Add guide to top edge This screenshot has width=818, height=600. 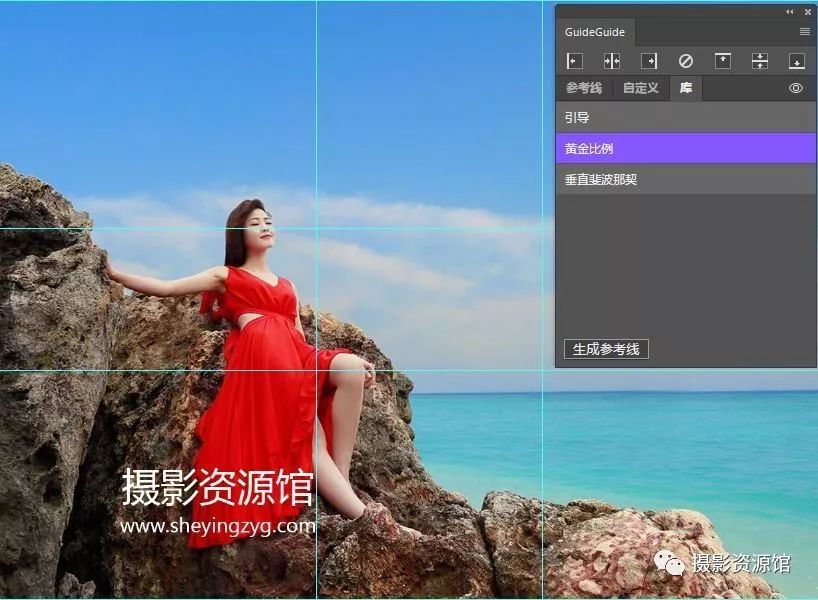(x=723, y=61)
